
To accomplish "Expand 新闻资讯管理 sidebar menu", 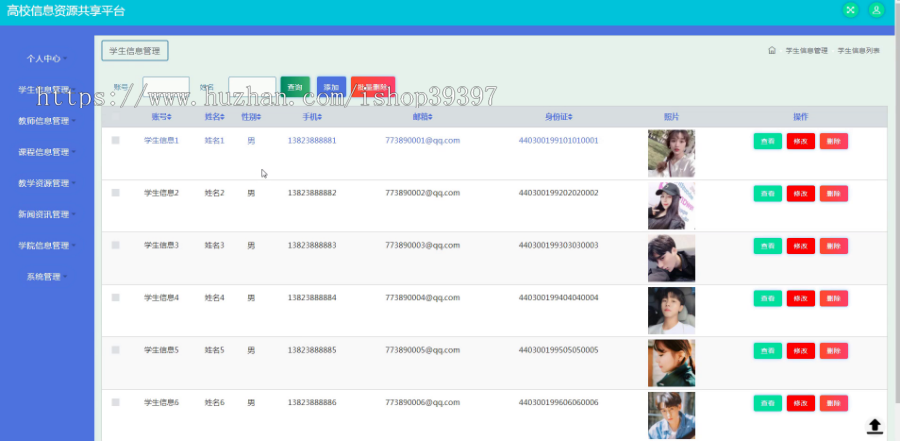I will click(46, 214).
